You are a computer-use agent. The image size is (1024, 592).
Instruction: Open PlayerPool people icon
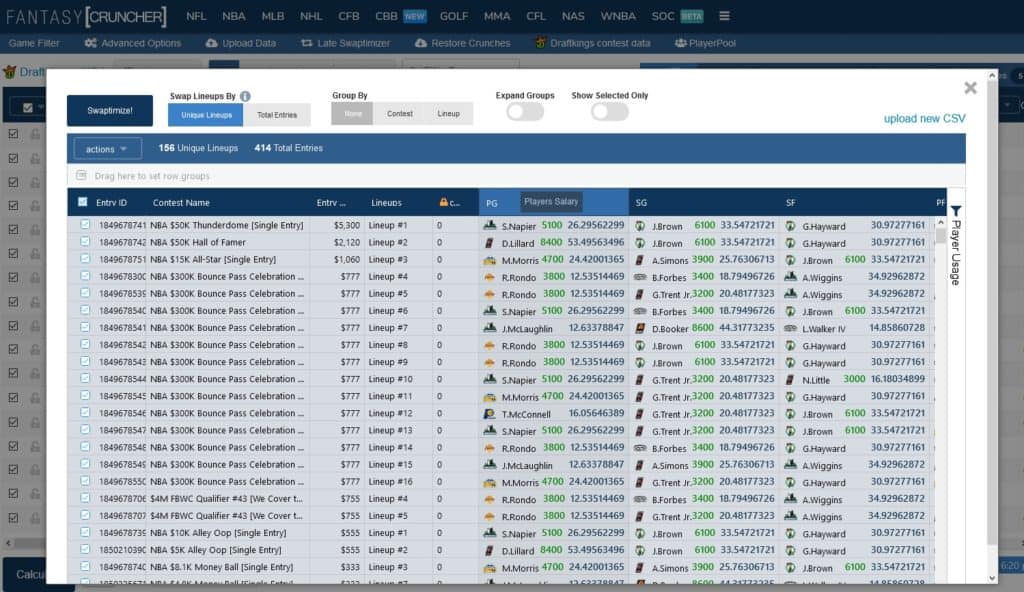(x=680, y=43)
